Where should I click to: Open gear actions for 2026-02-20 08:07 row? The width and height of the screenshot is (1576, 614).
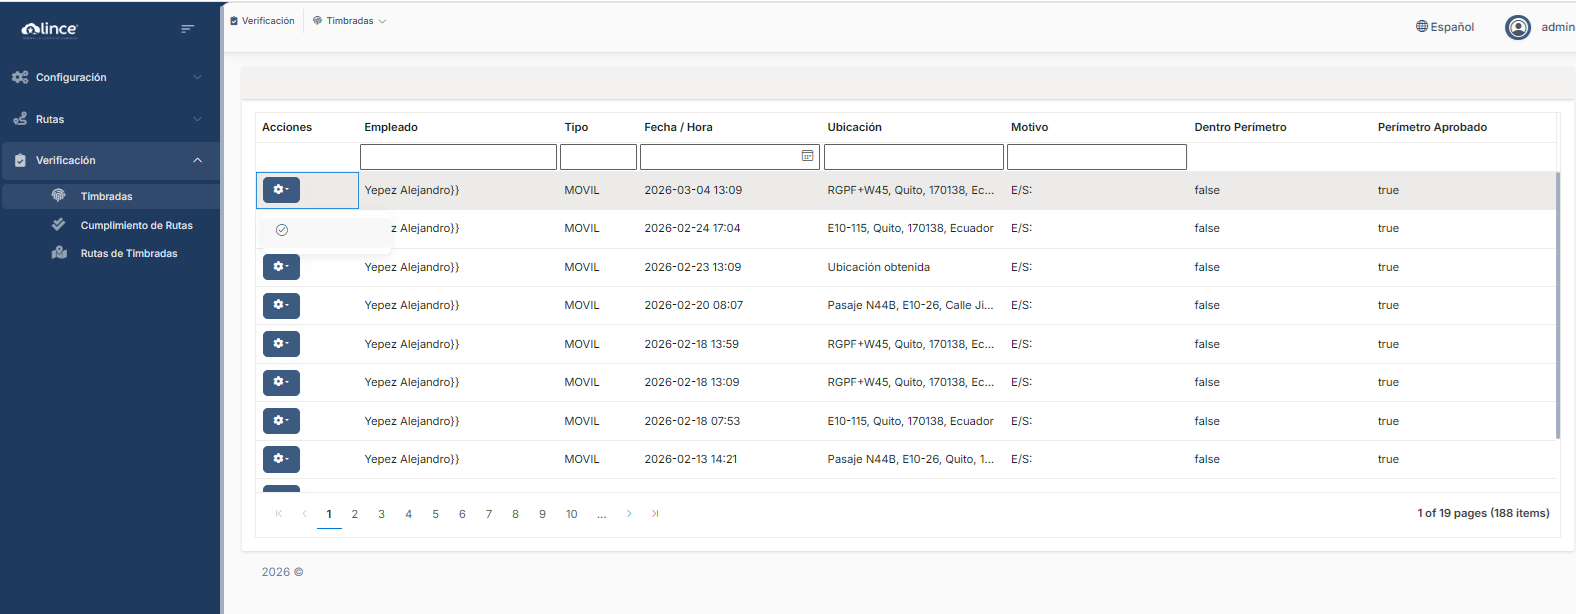click(281, 305)
